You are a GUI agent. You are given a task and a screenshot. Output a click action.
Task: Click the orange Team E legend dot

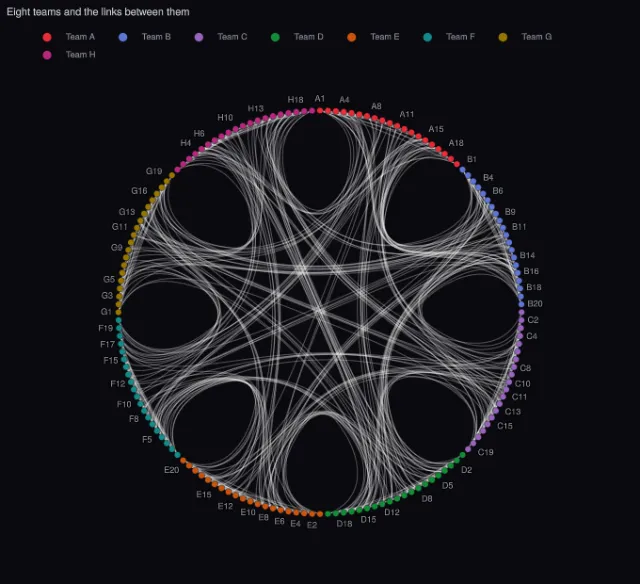tap(351, 37)
